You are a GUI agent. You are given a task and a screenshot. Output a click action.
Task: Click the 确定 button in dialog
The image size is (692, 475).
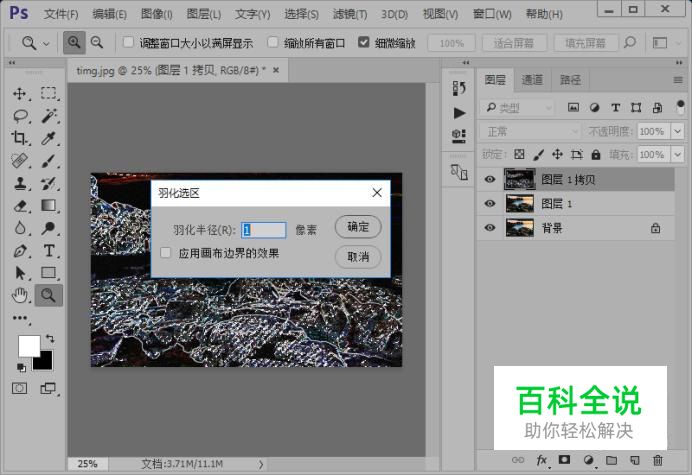358,227
